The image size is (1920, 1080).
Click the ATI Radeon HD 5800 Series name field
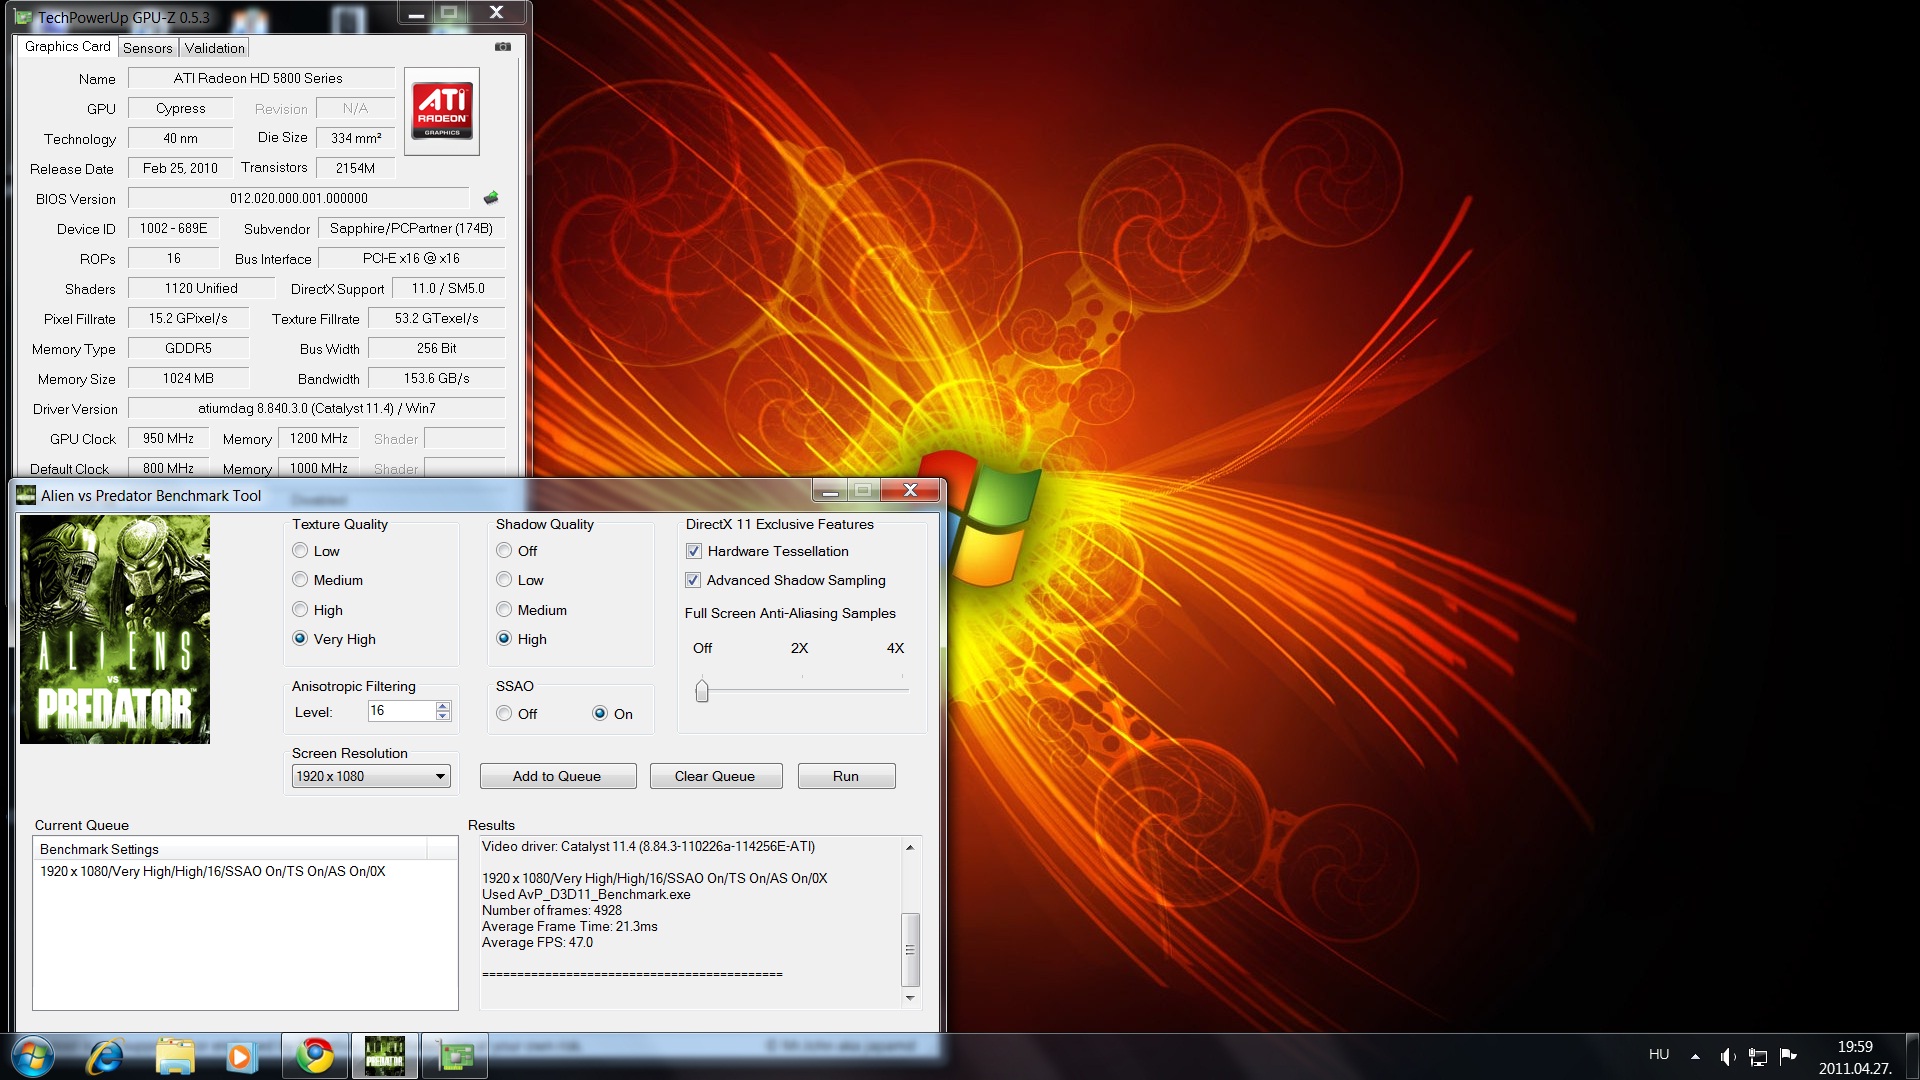coord(262,78)
